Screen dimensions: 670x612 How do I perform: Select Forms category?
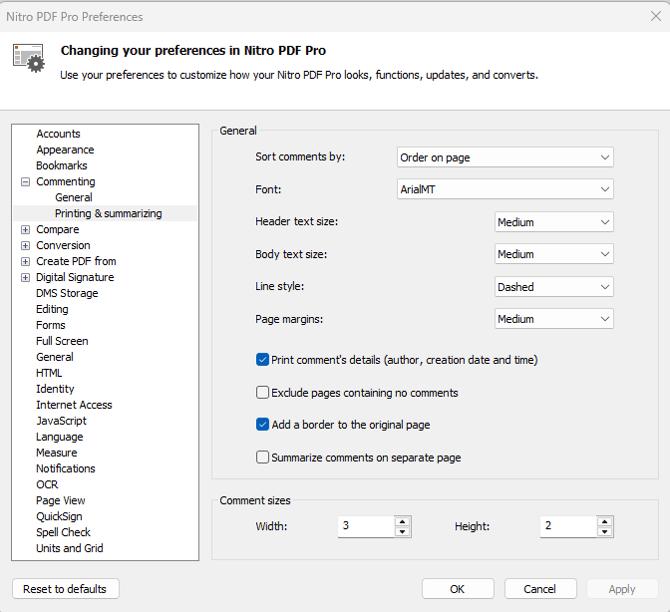50,325
